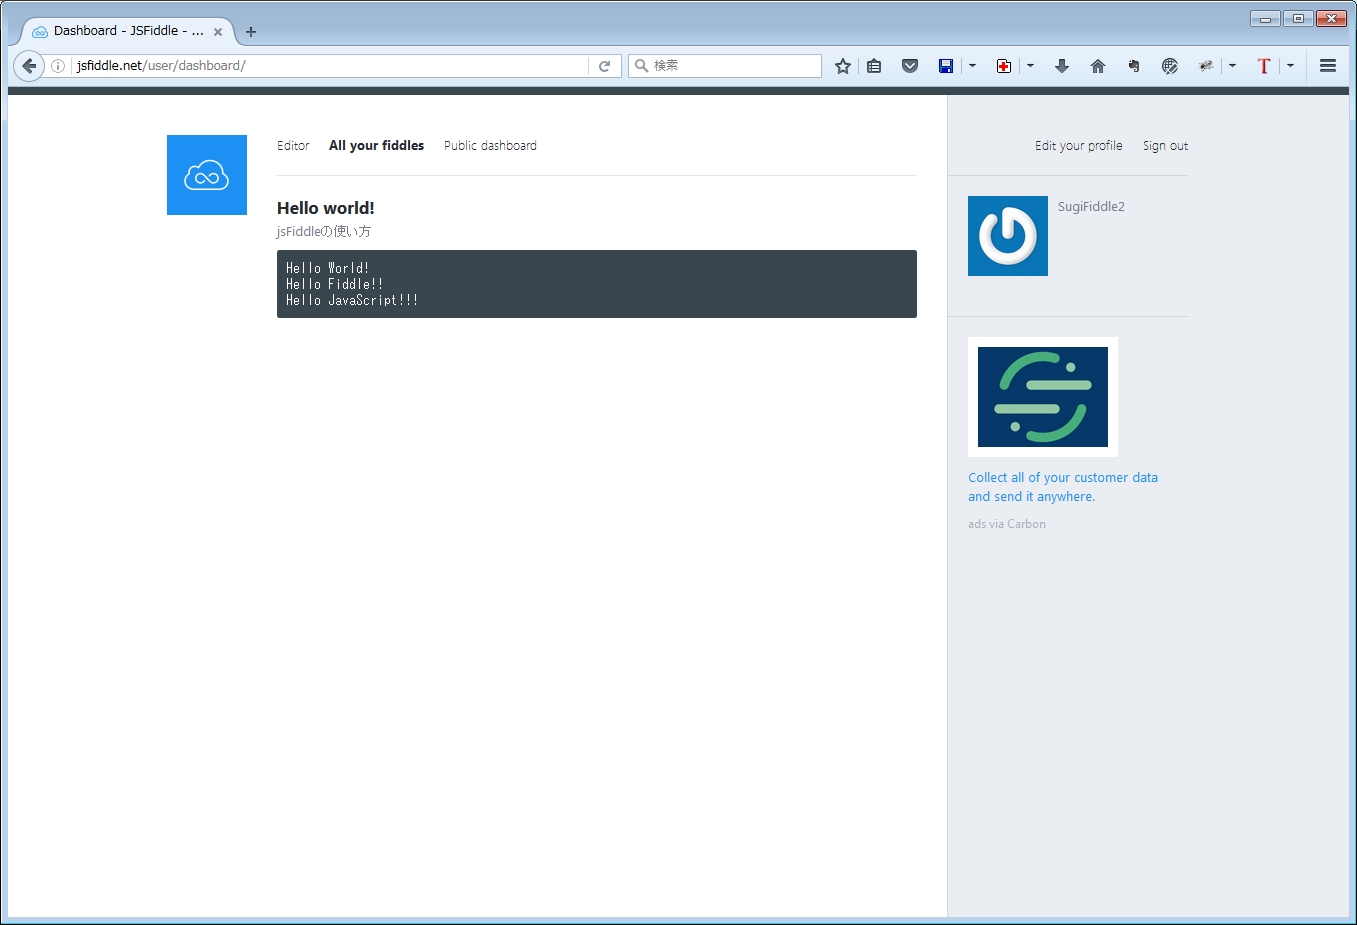Open the Hello world! fiddle
Viewport: 1357px width, 925px height.
tap(326, 208)
